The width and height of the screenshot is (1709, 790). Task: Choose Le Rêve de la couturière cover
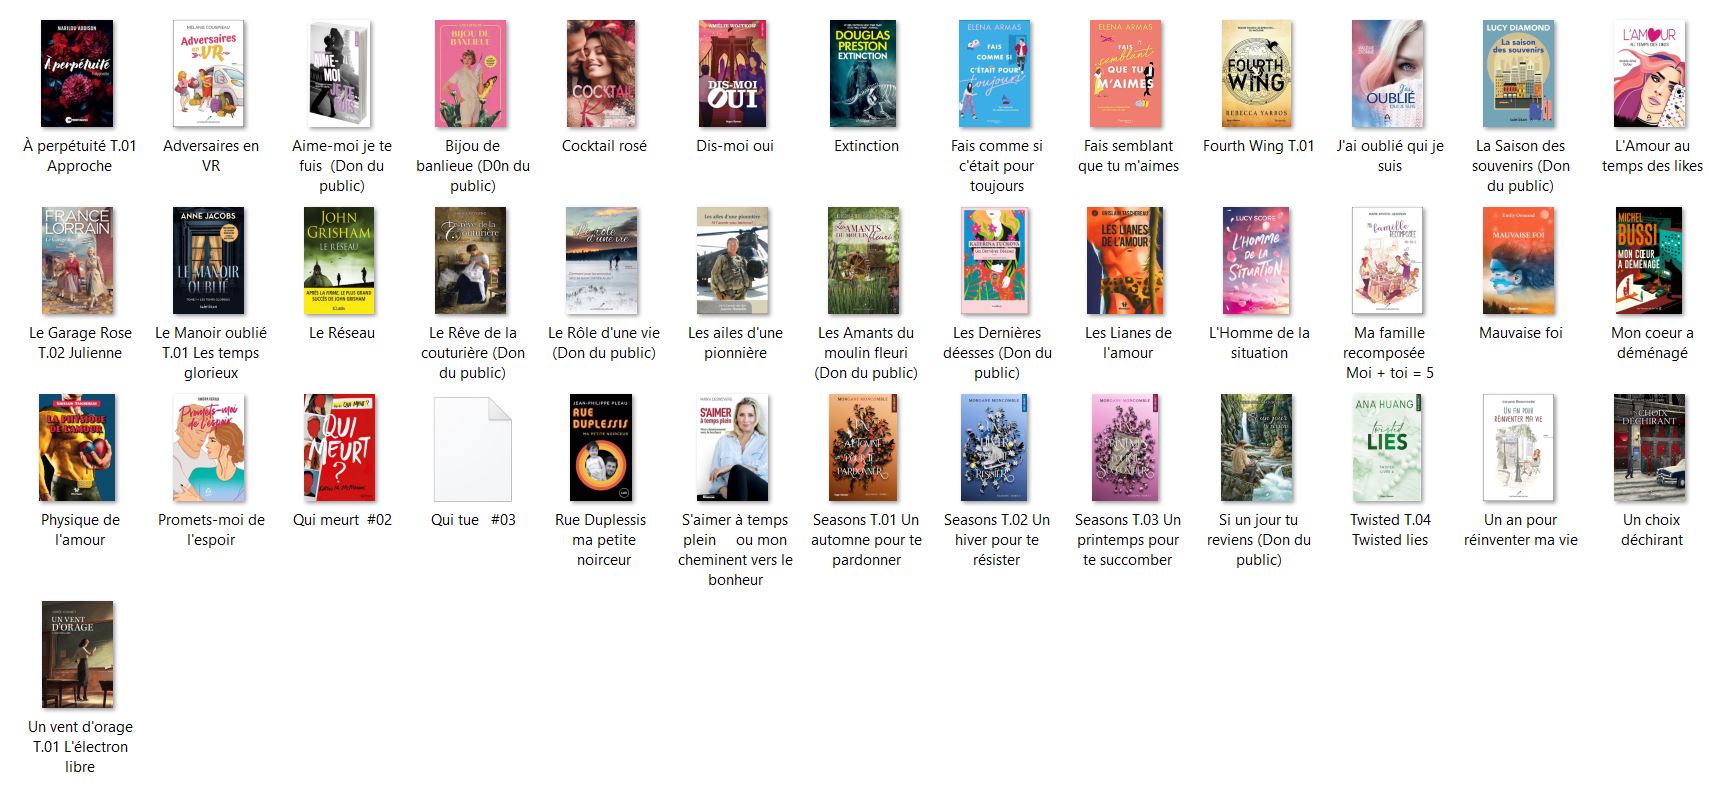pyautogui.click(x=472, y=261)
